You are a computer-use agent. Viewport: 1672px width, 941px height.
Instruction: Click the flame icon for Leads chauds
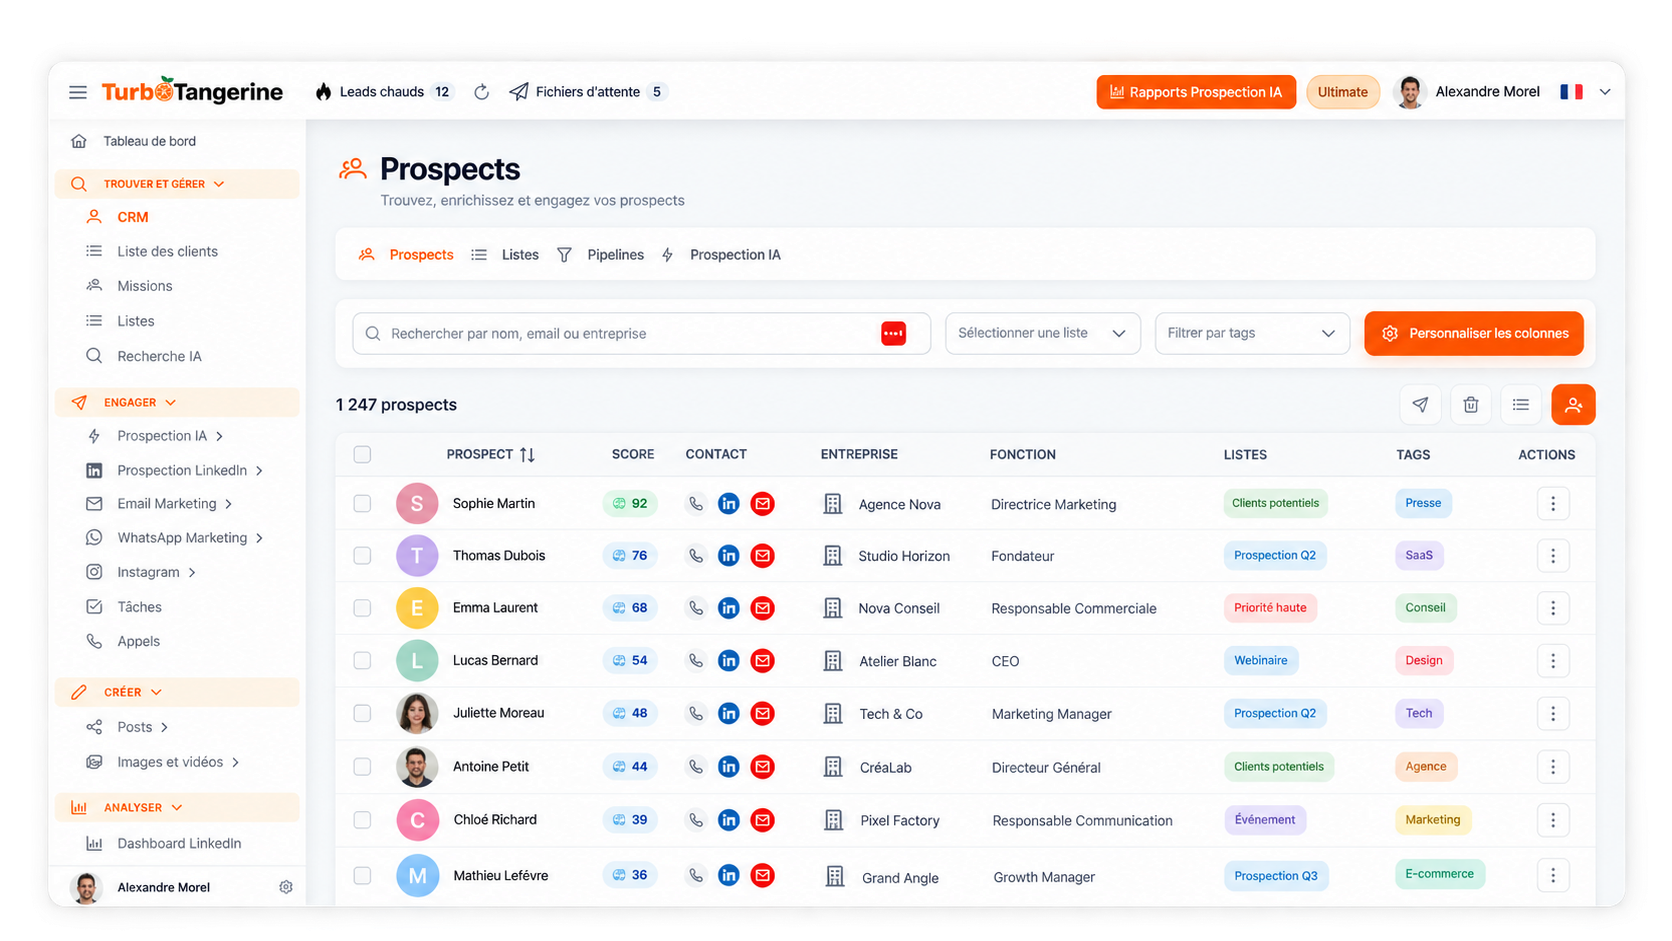pos(323,92)
